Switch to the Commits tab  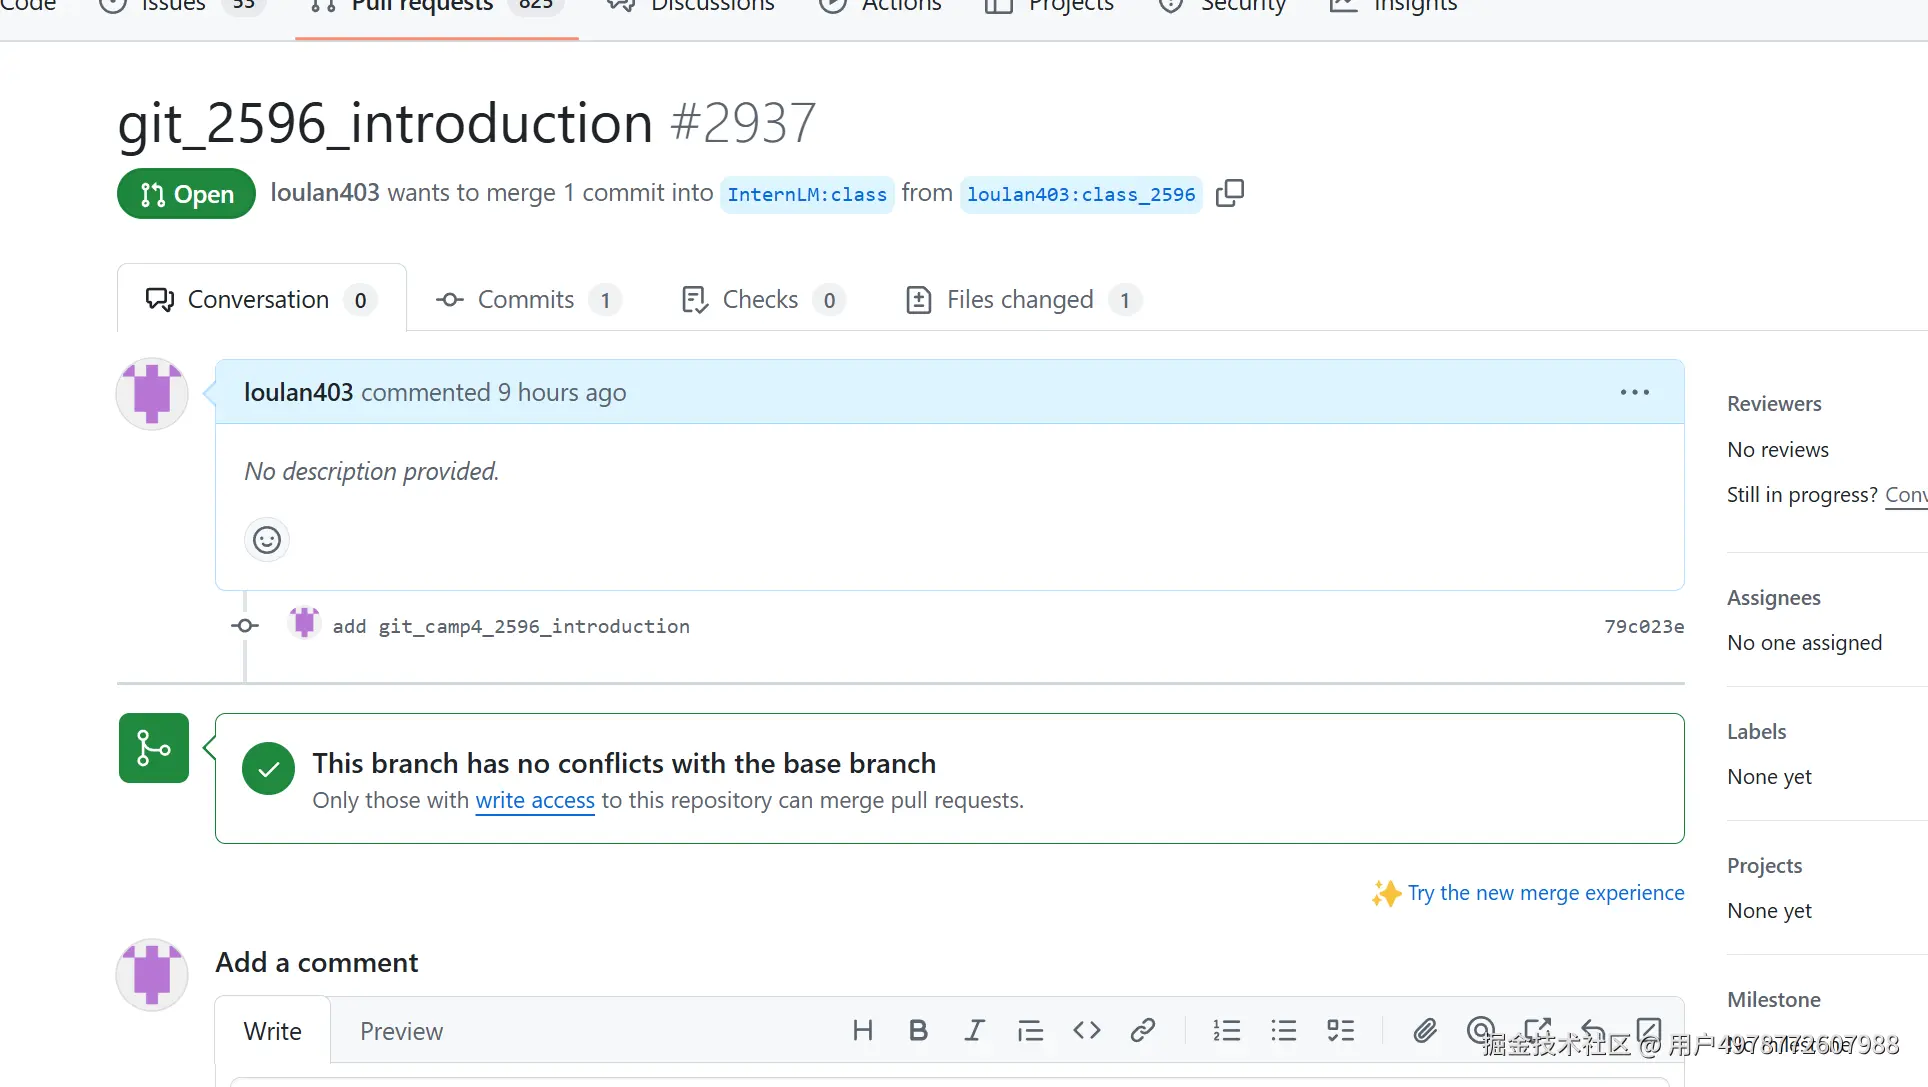(527, 299)
